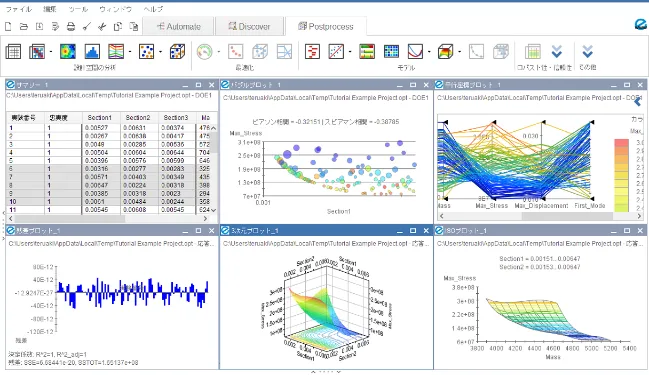Click the red horizontal bar chart icon
This screenshot has height=375, width=649.
[x=312, y=52]
